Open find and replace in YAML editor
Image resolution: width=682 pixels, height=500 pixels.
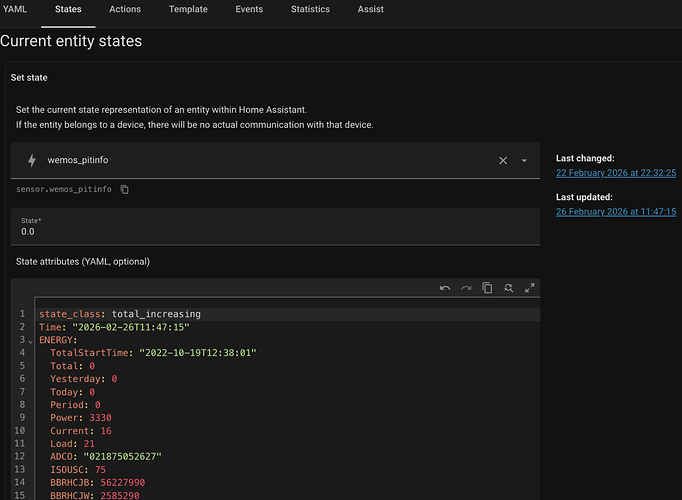click(508, 288)
